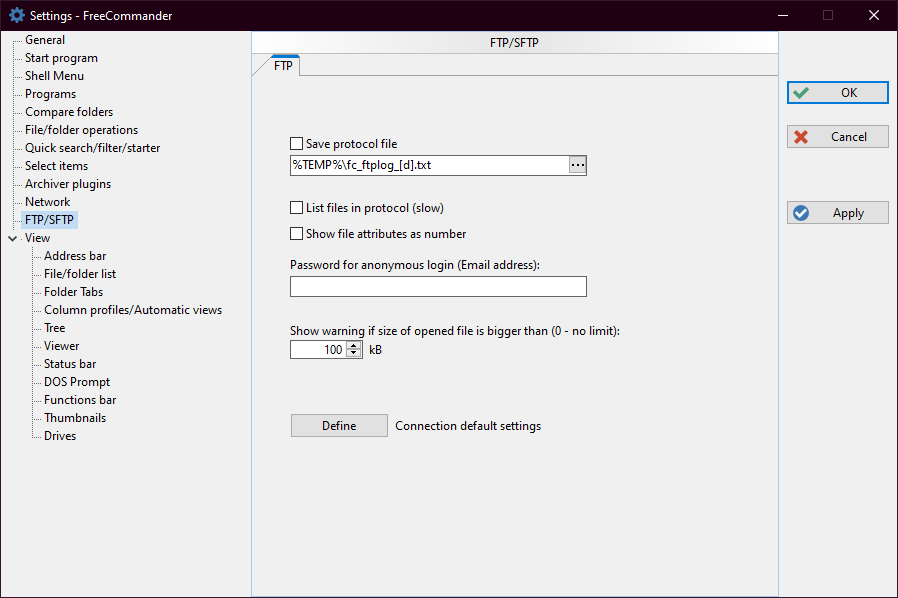Click Define connection default settings button

[339, 426]
